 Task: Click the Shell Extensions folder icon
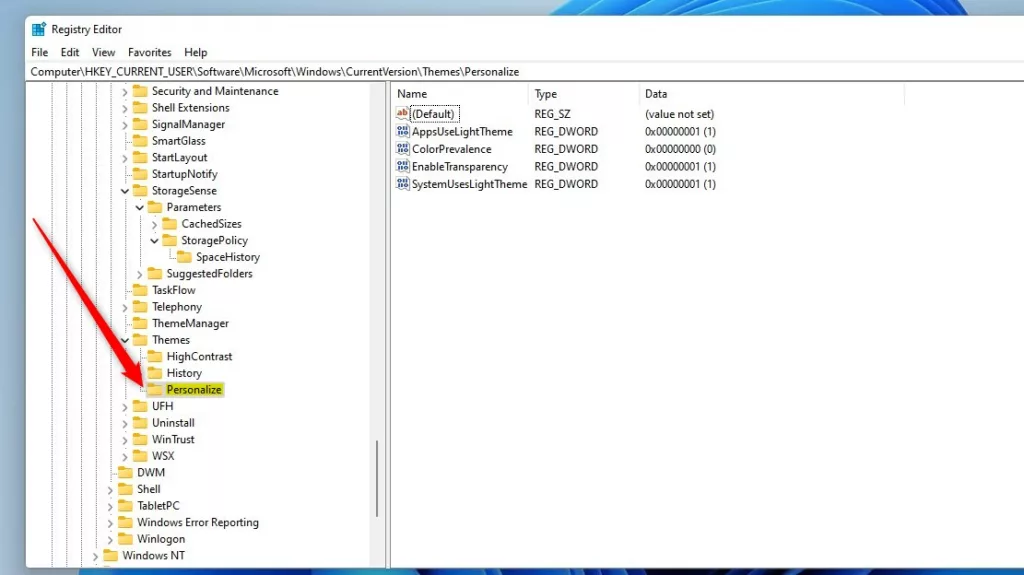coord(140,108)
